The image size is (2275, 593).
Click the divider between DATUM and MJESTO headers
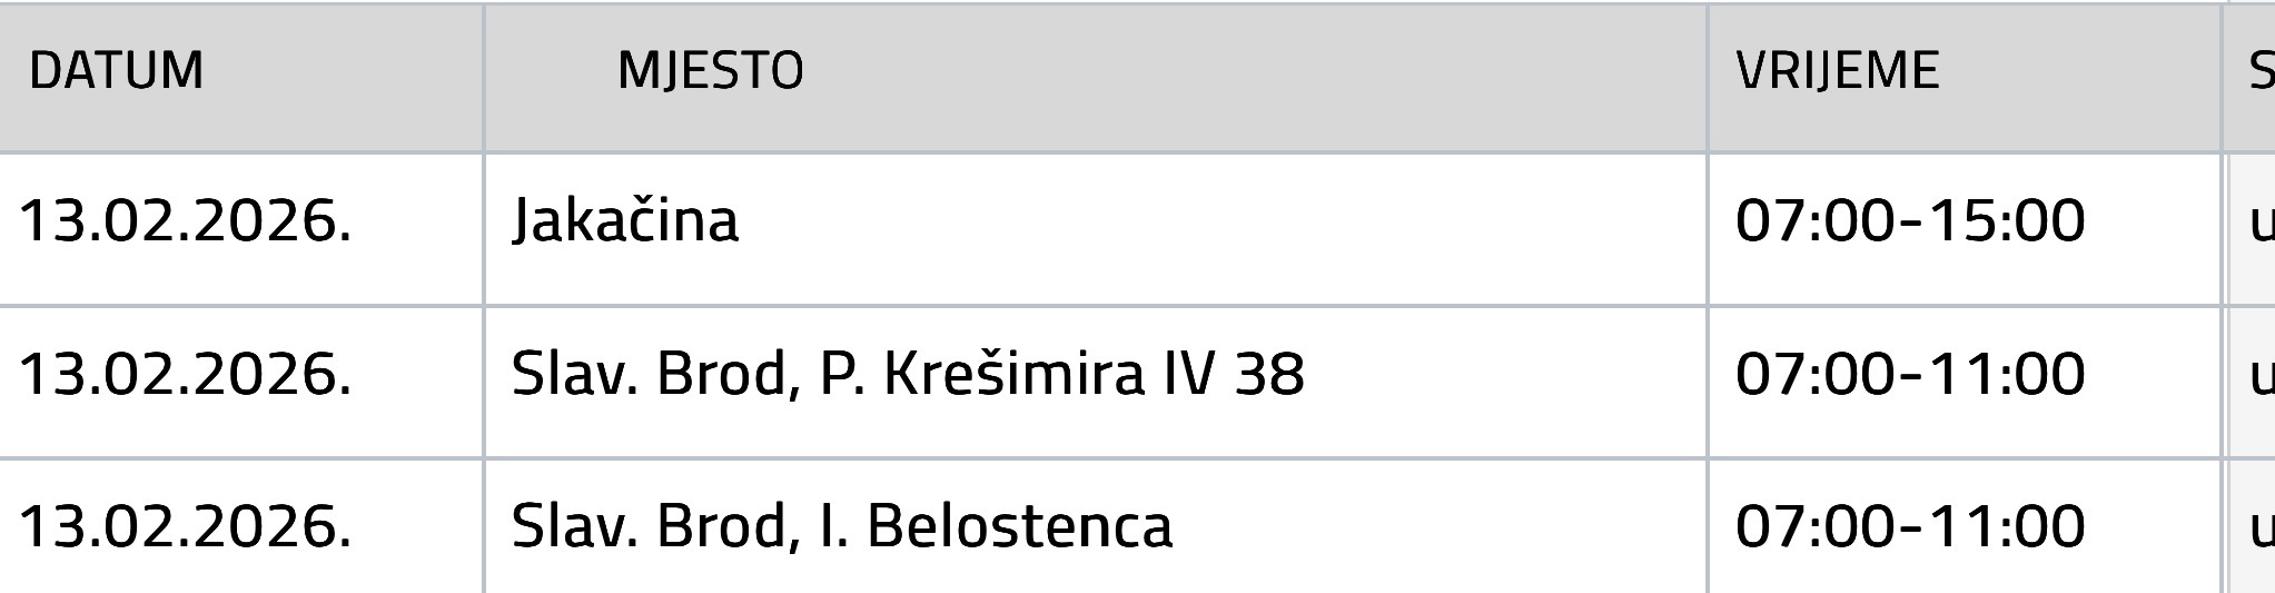tap(484, 77)
